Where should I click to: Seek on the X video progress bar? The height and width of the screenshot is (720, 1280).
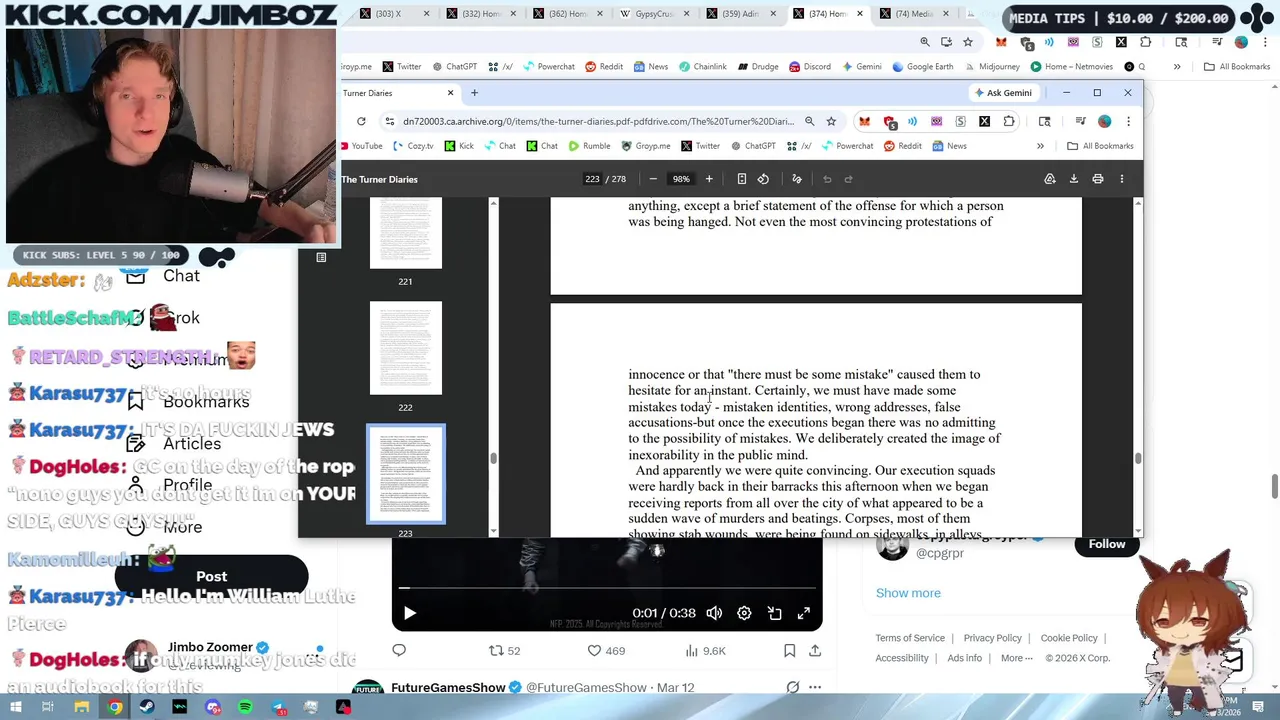(606, 588)
